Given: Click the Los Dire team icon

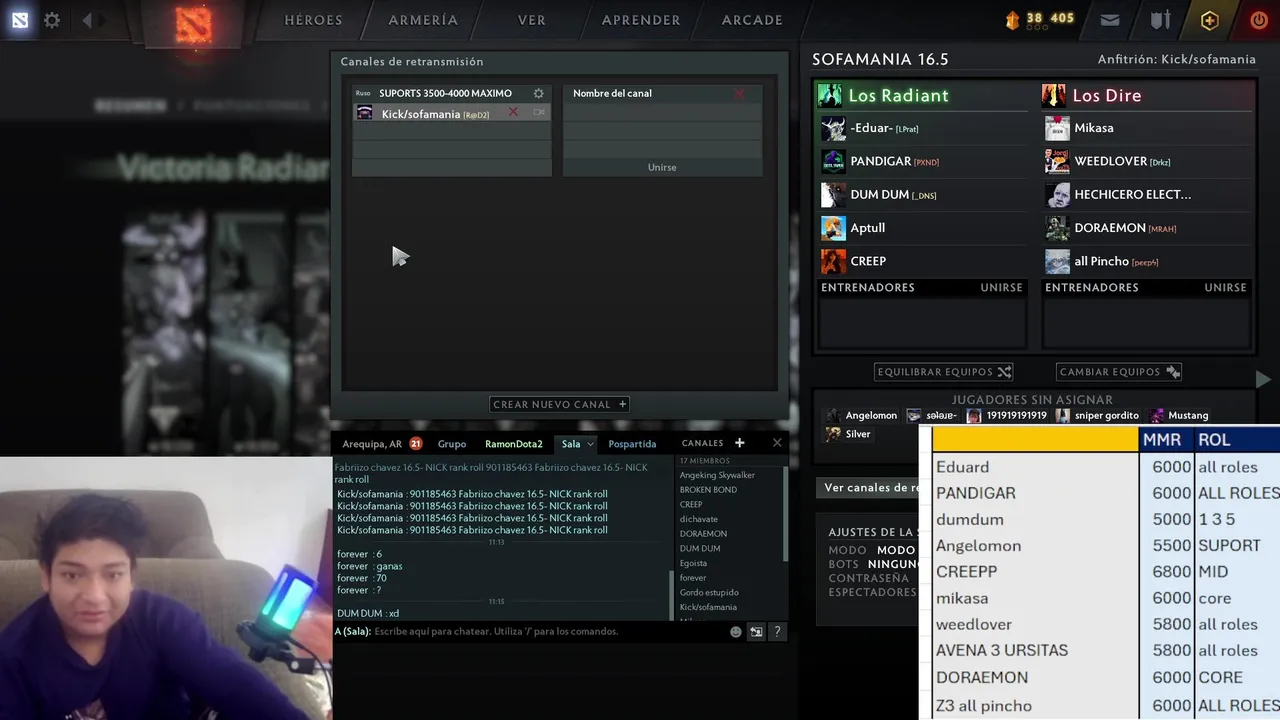Looking at the screenshot, I should click(1054, 95).
